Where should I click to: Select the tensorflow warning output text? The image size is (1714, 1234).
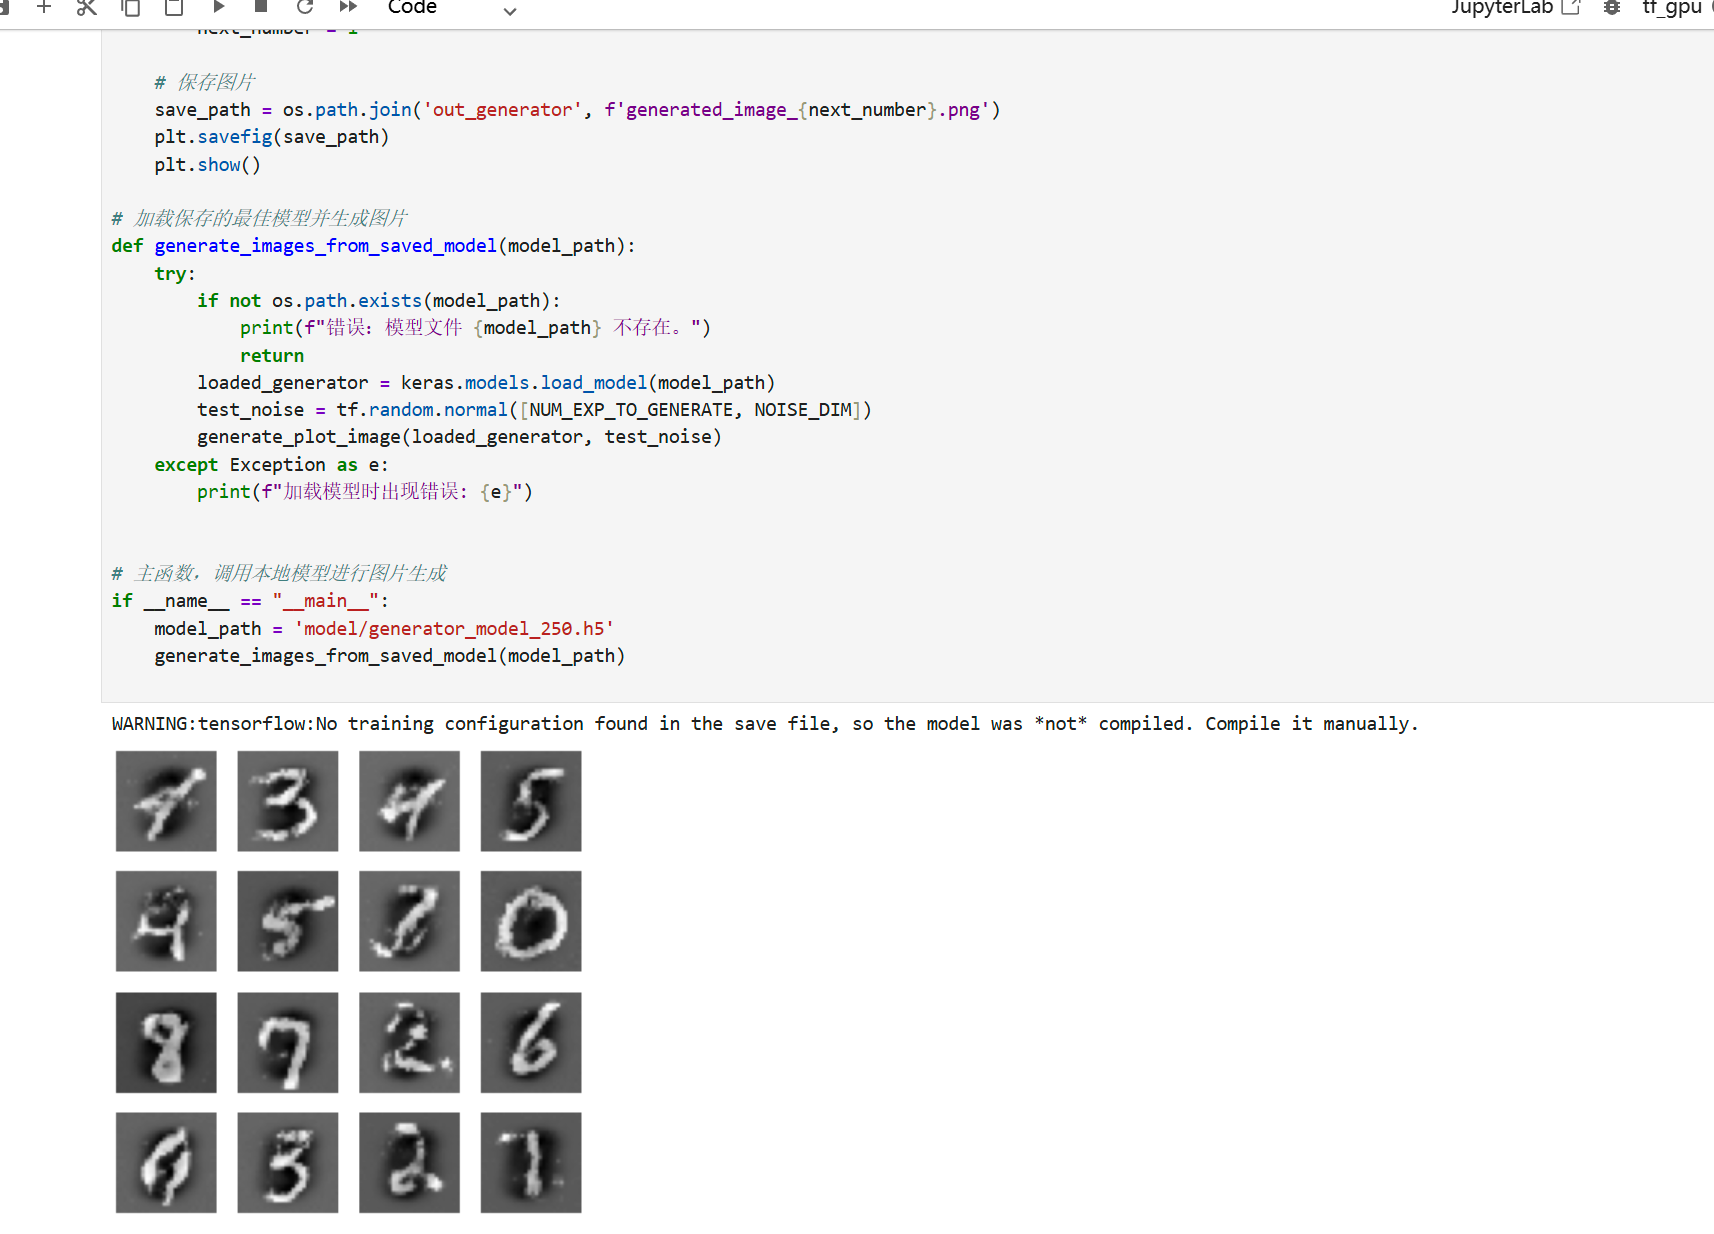763,723
